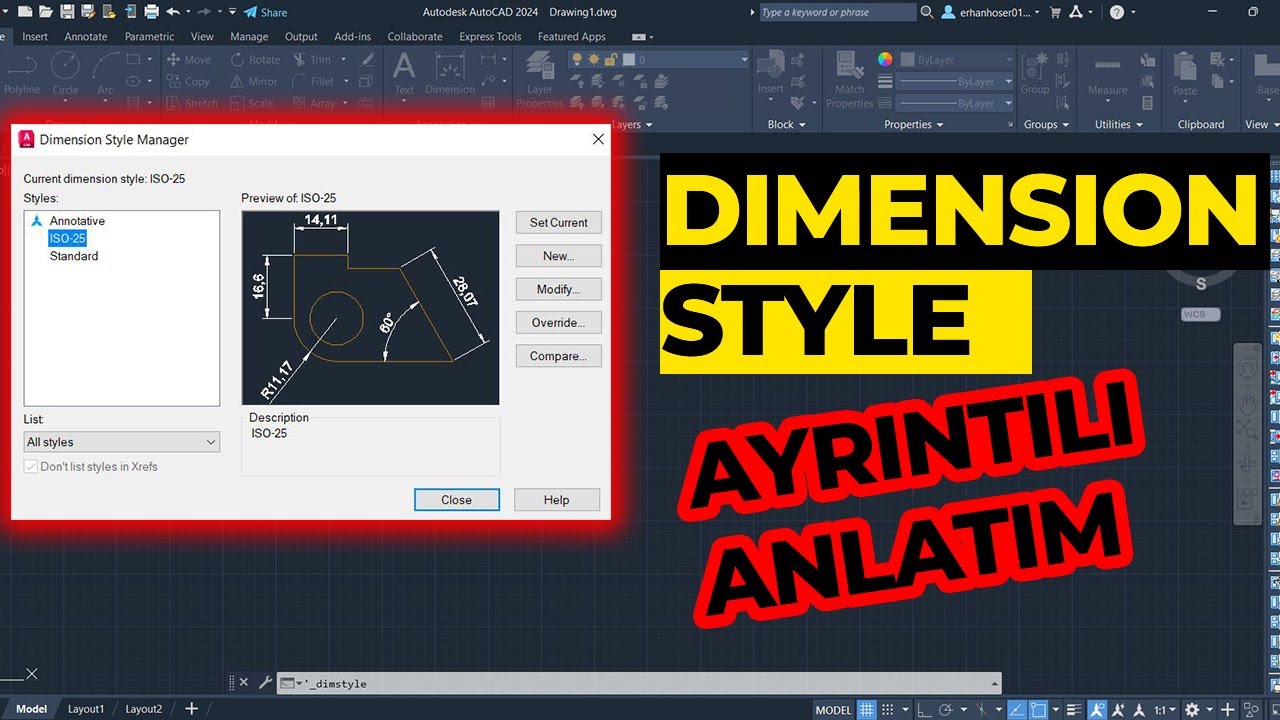
Task: Click the Compare... button
Action: 559,356
